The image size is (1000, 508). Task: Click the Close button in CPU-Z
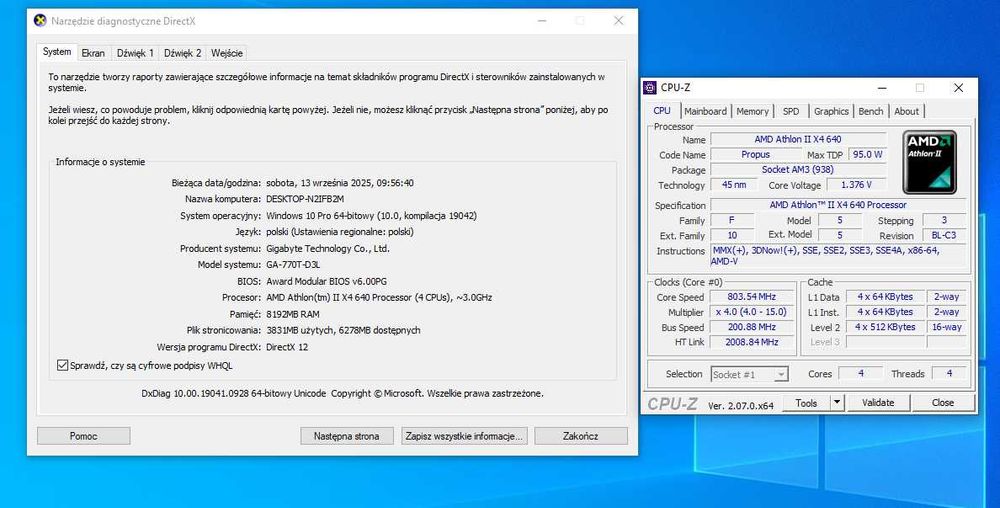943,403
